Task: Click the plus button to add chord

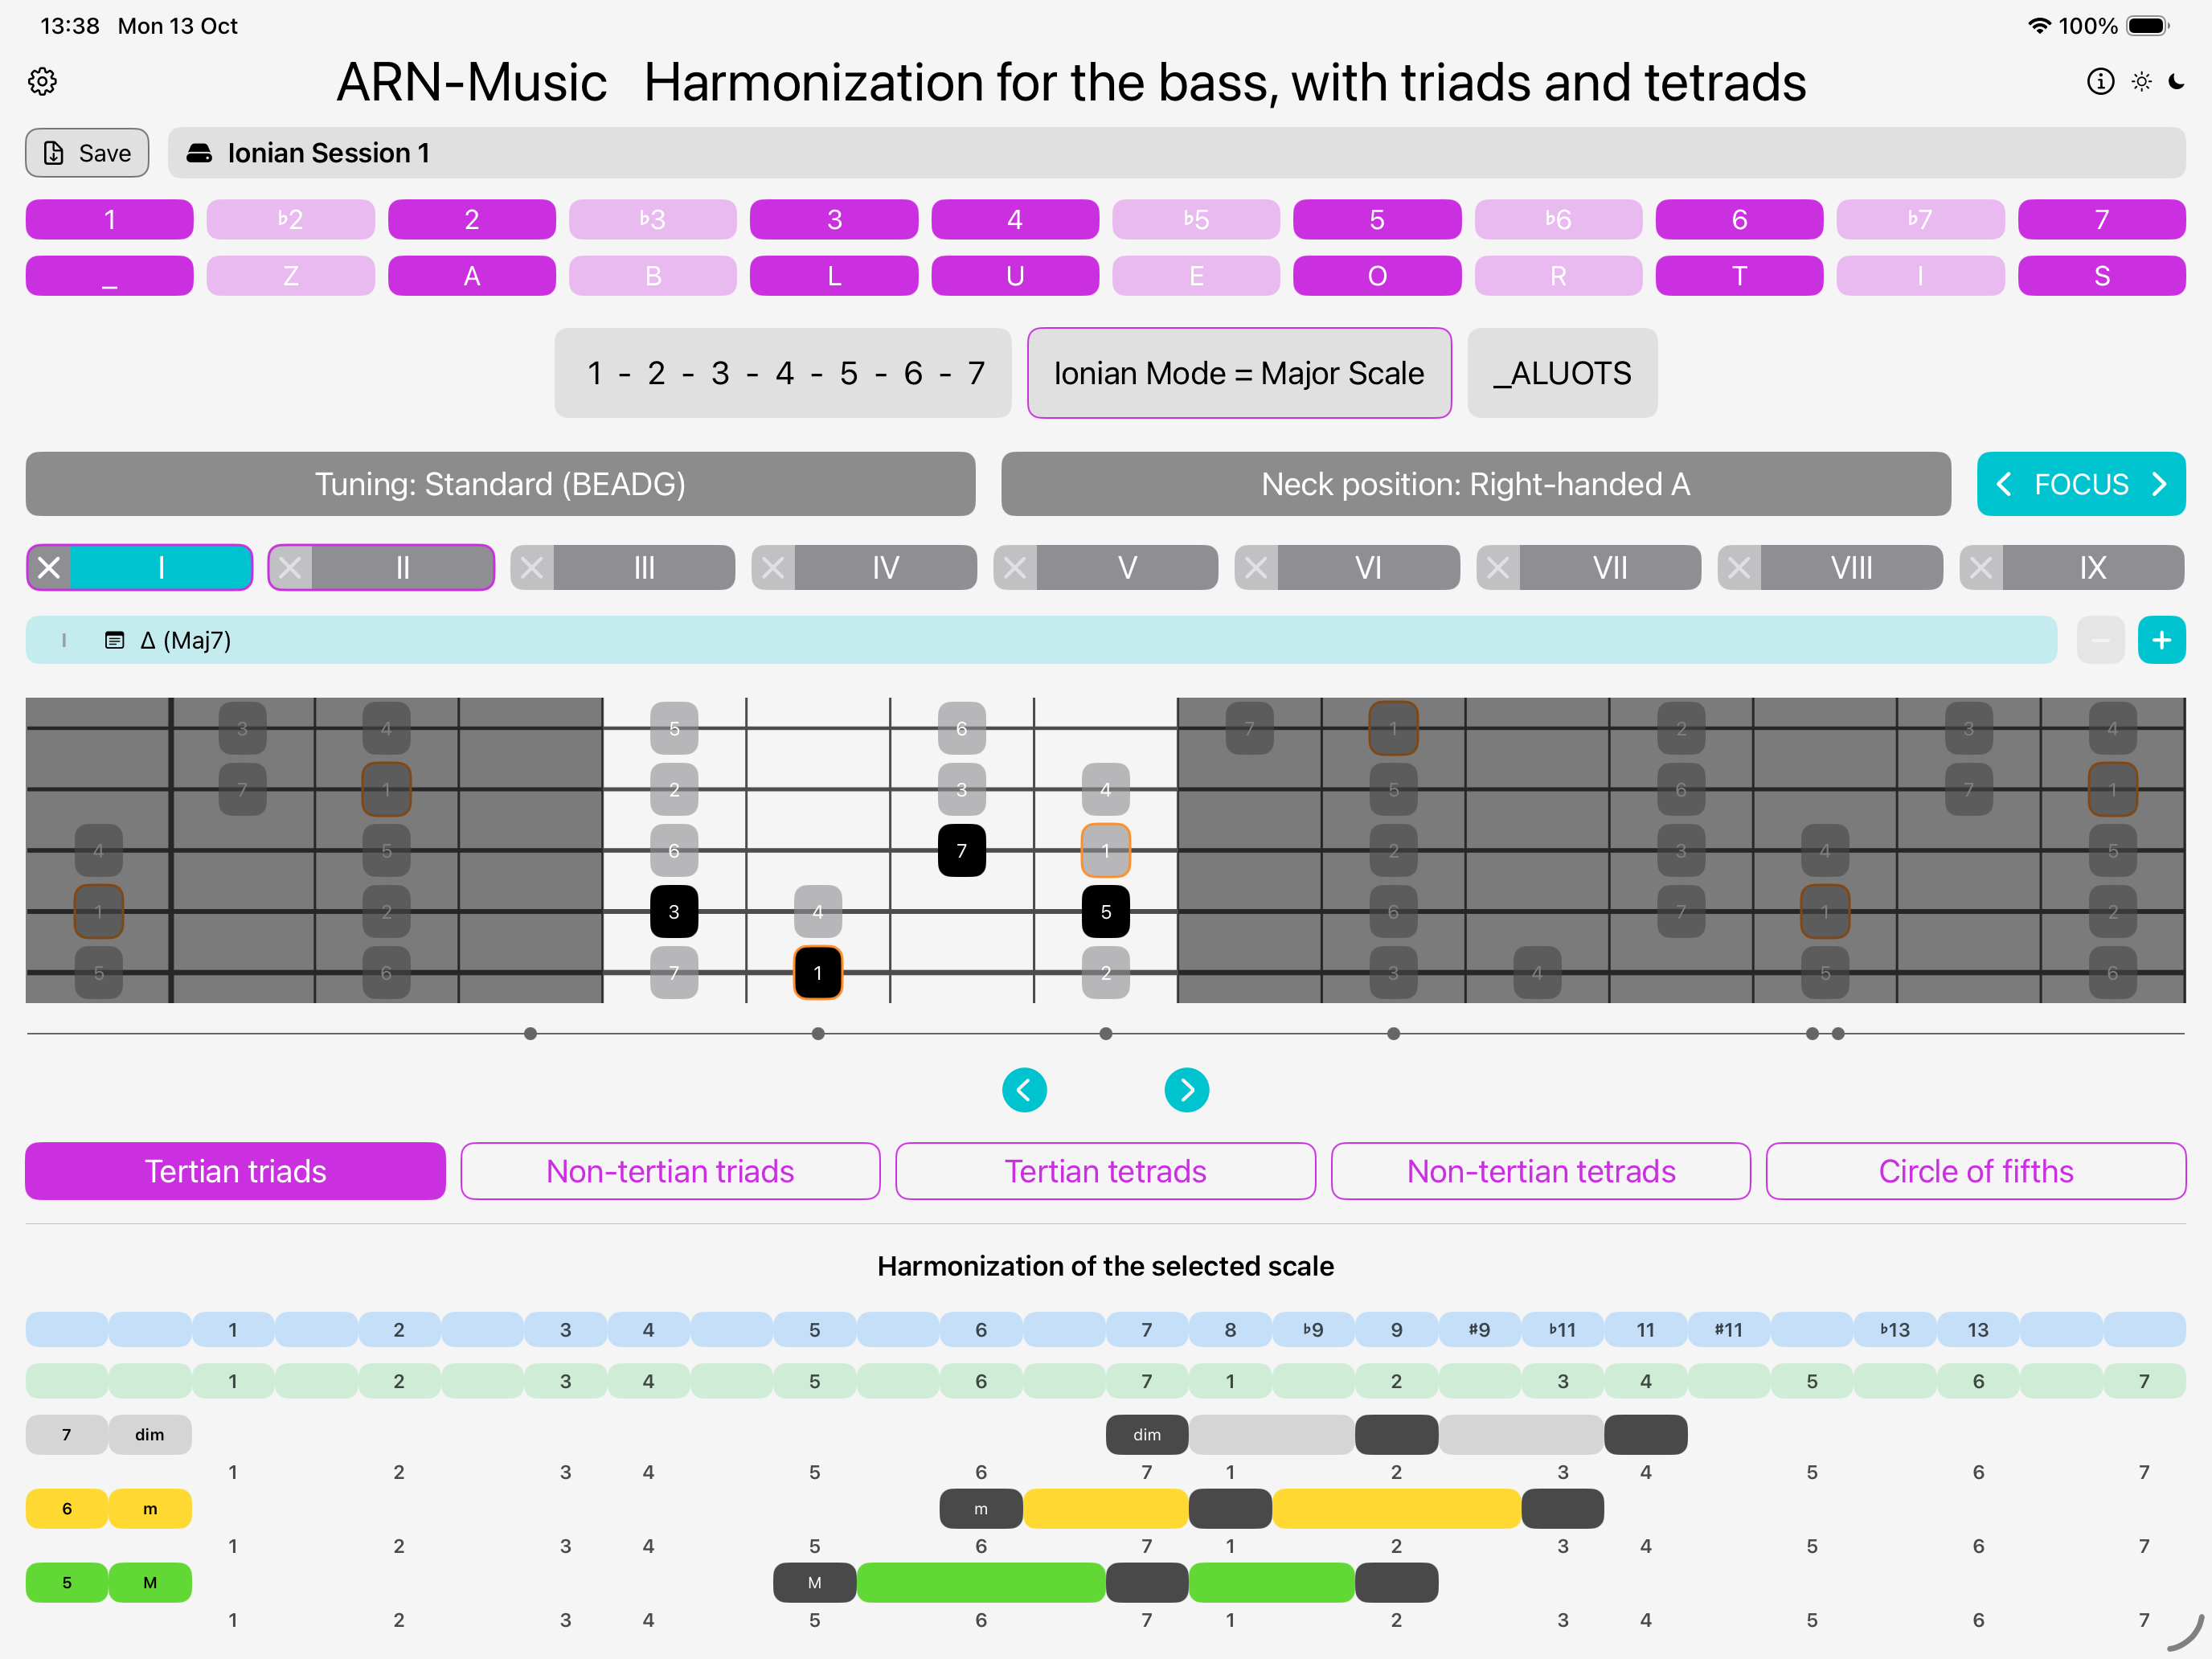Action: tap(2161, 640)
